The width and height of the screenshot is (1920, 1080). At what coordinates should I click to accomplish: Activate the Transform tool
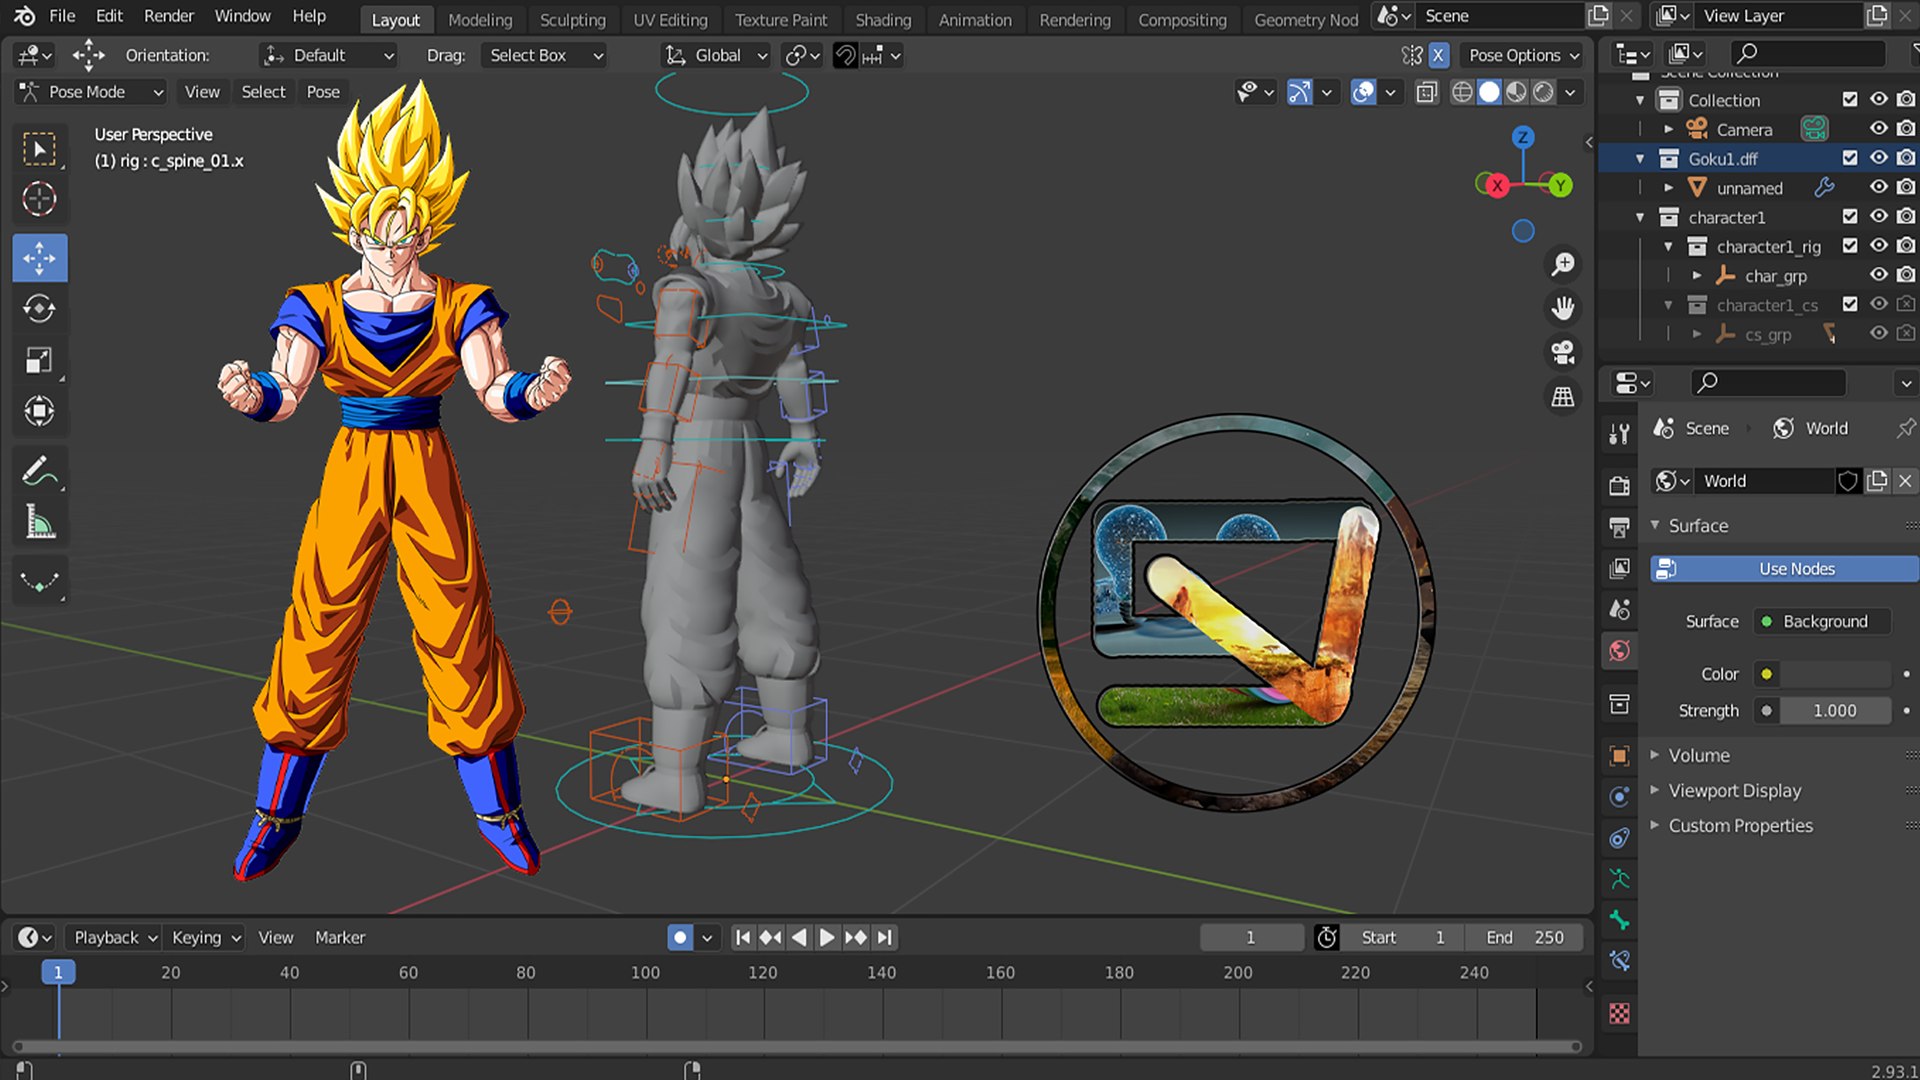39,411
